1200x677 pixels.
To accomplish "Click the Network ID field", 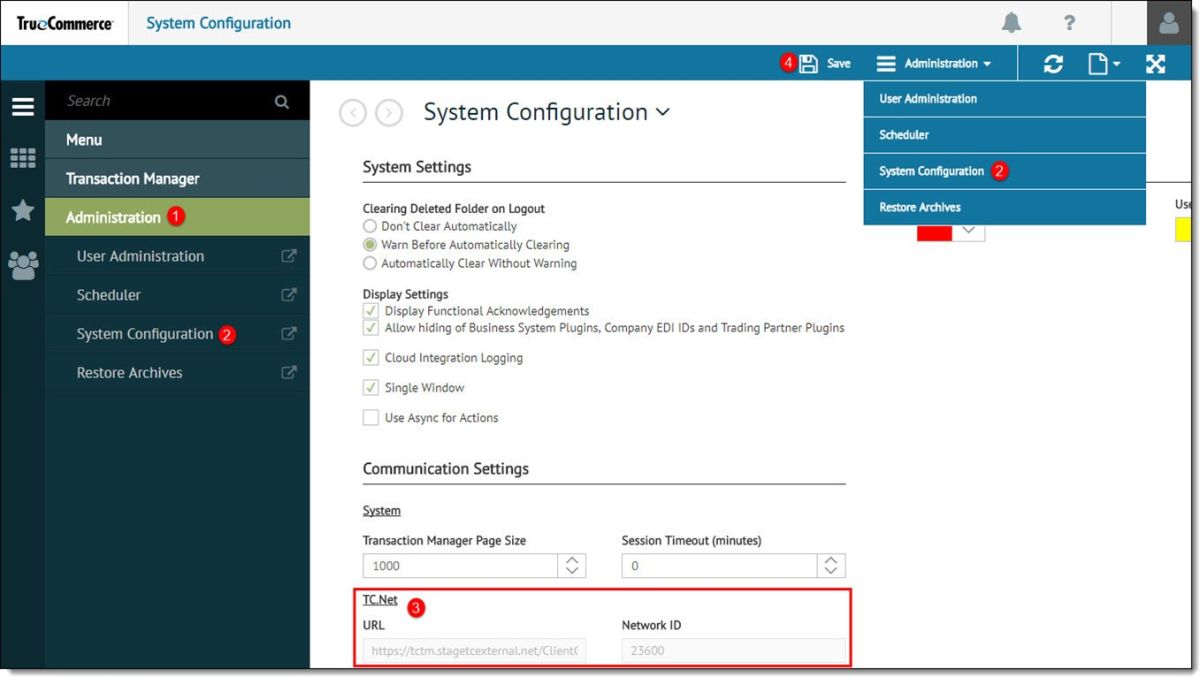I will [733, 651].
